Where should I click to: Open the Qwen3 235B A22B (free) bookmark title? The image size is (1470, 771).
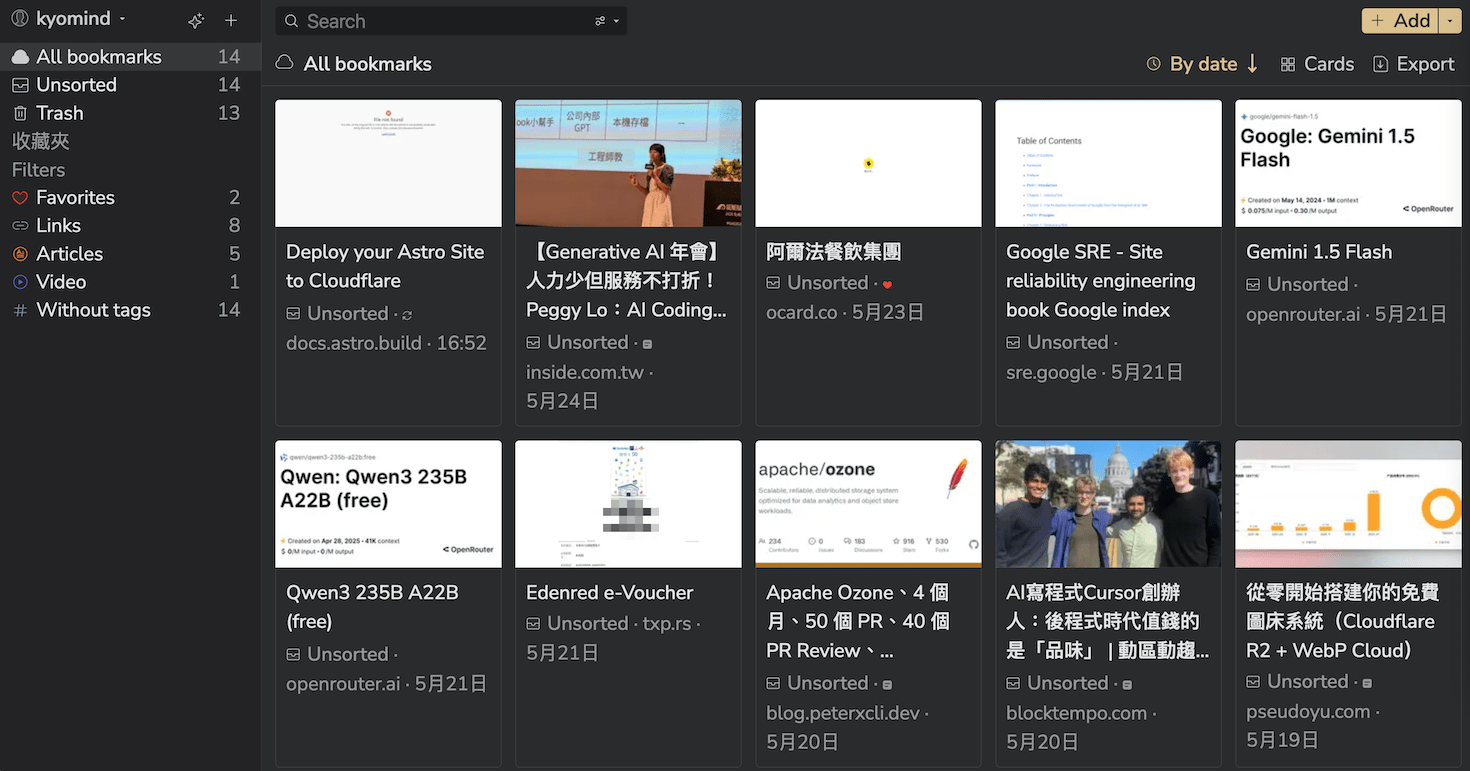(x=372, y=607)
